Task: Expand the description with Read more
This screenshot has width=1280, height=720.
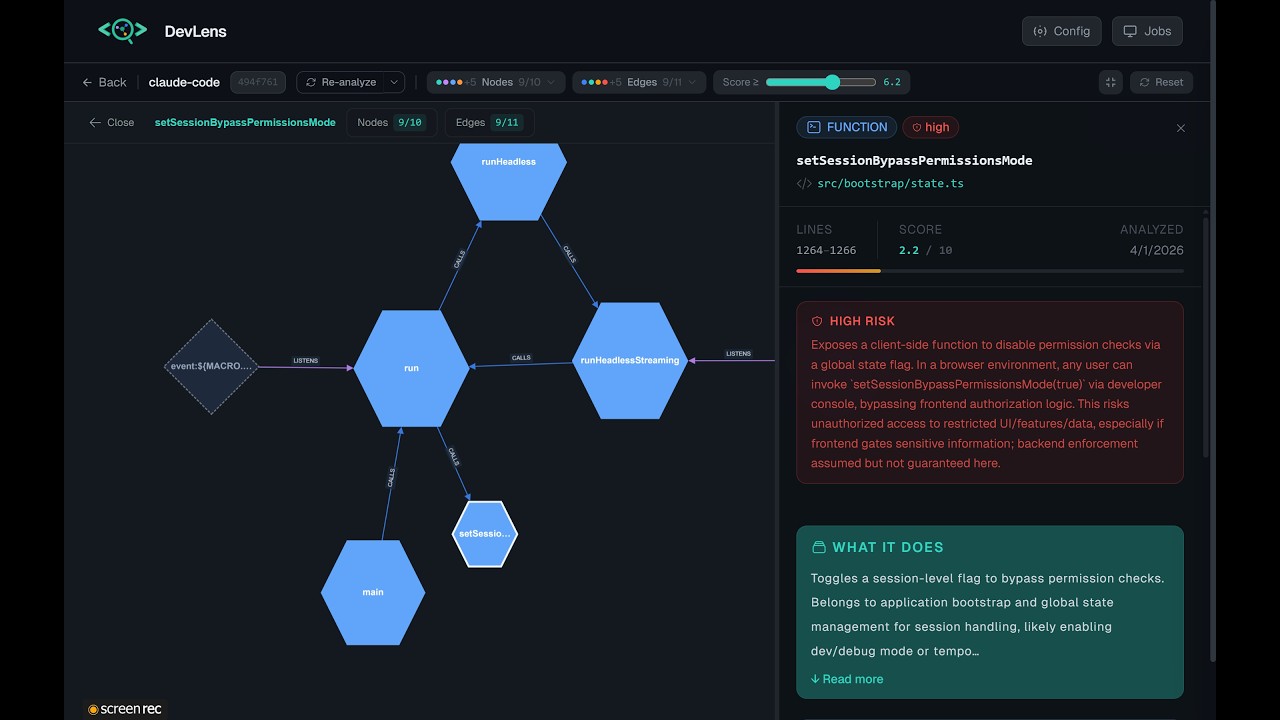Action: (847, 679)
